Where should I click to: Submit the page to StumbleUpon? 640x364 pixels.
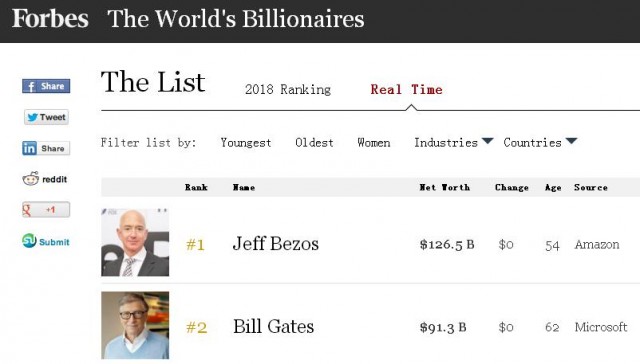pos(46,241)
